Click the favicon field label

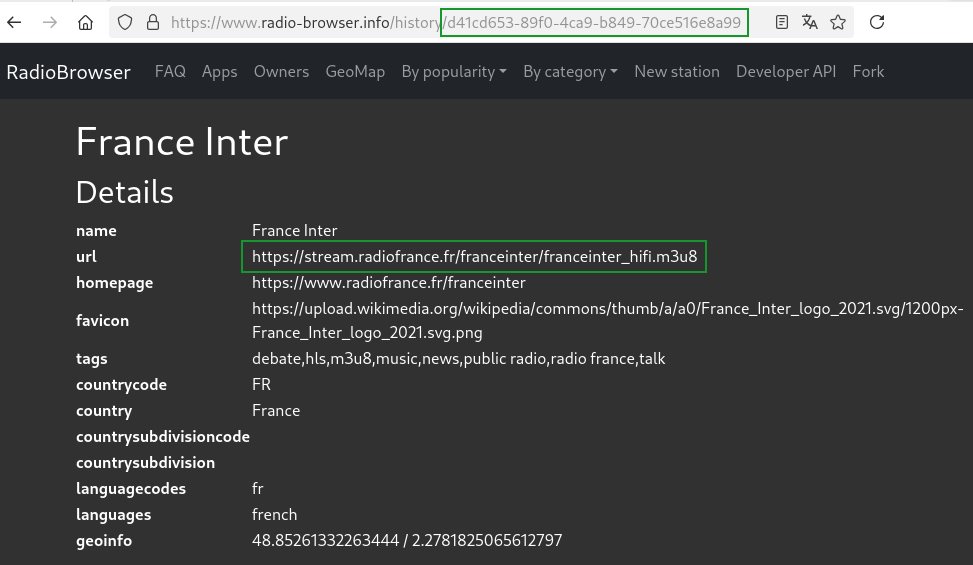[x=102, y=321]
